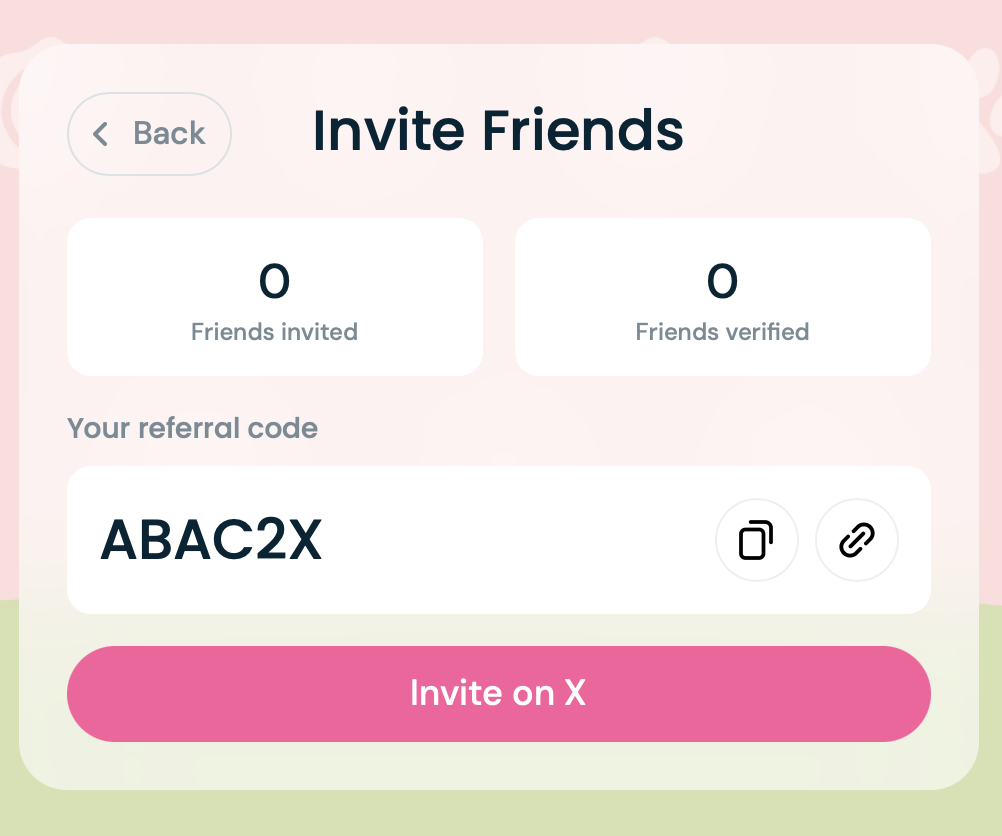Click the green background below the card
The image size is (1002, 836).
click(500, 815)
